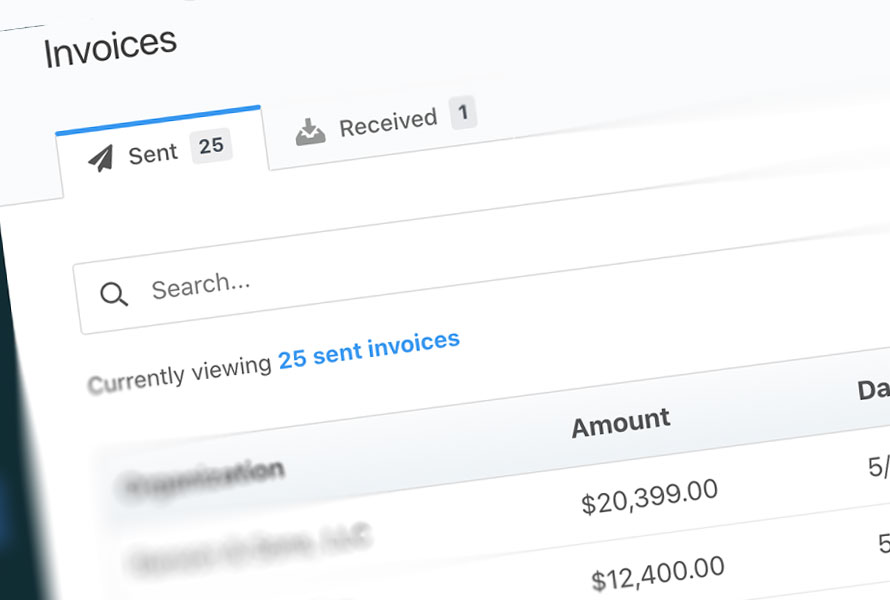Click the paper plane icon on Sent tab
Image resolution: width=890 pixels, height=600 pixels.
(100, 159)
